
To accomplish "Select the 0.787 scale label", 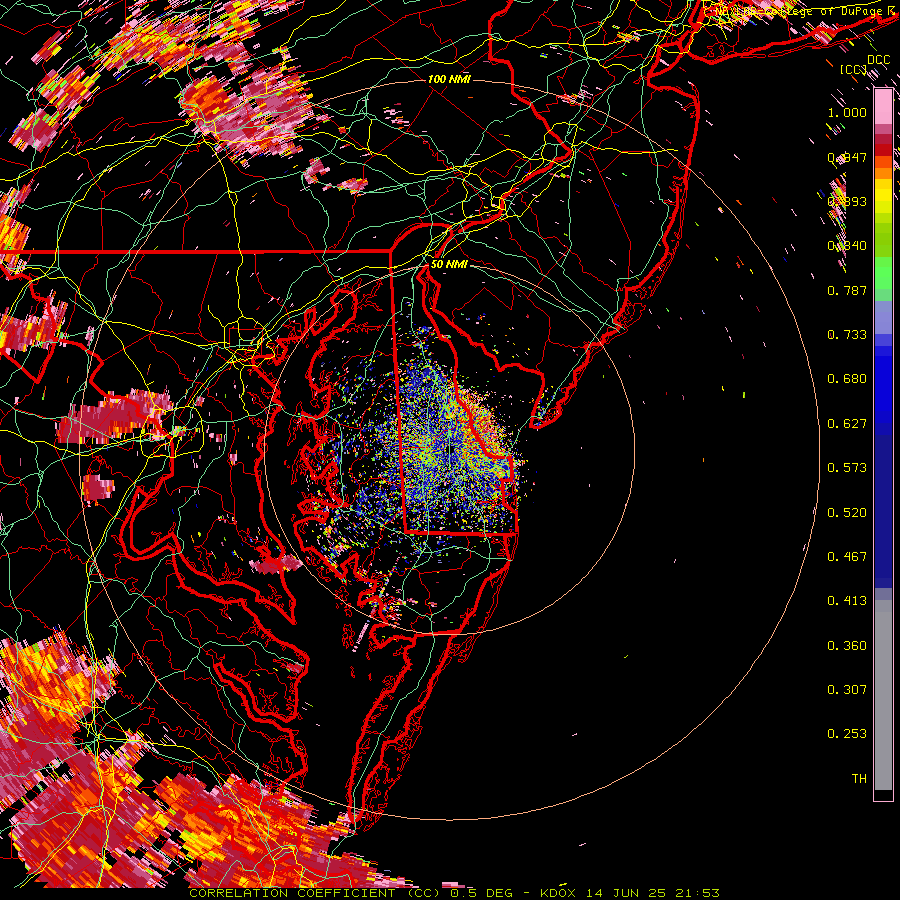I will pos(847,290).
